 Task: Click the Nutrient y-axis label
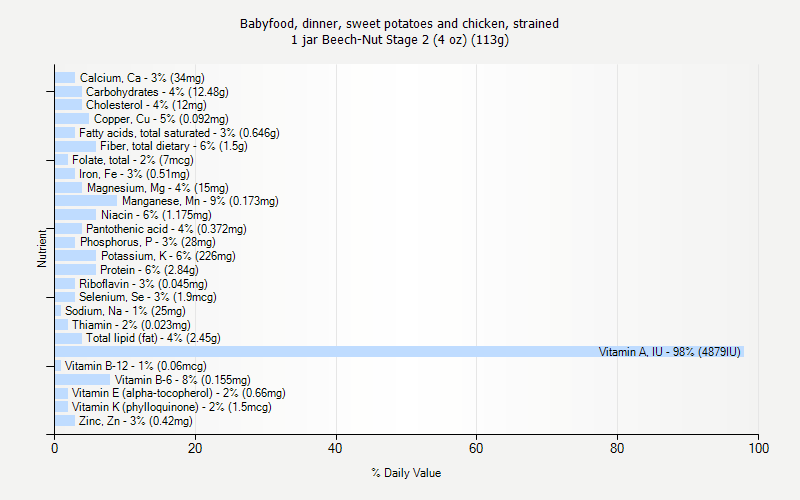(x=41, y=248)
